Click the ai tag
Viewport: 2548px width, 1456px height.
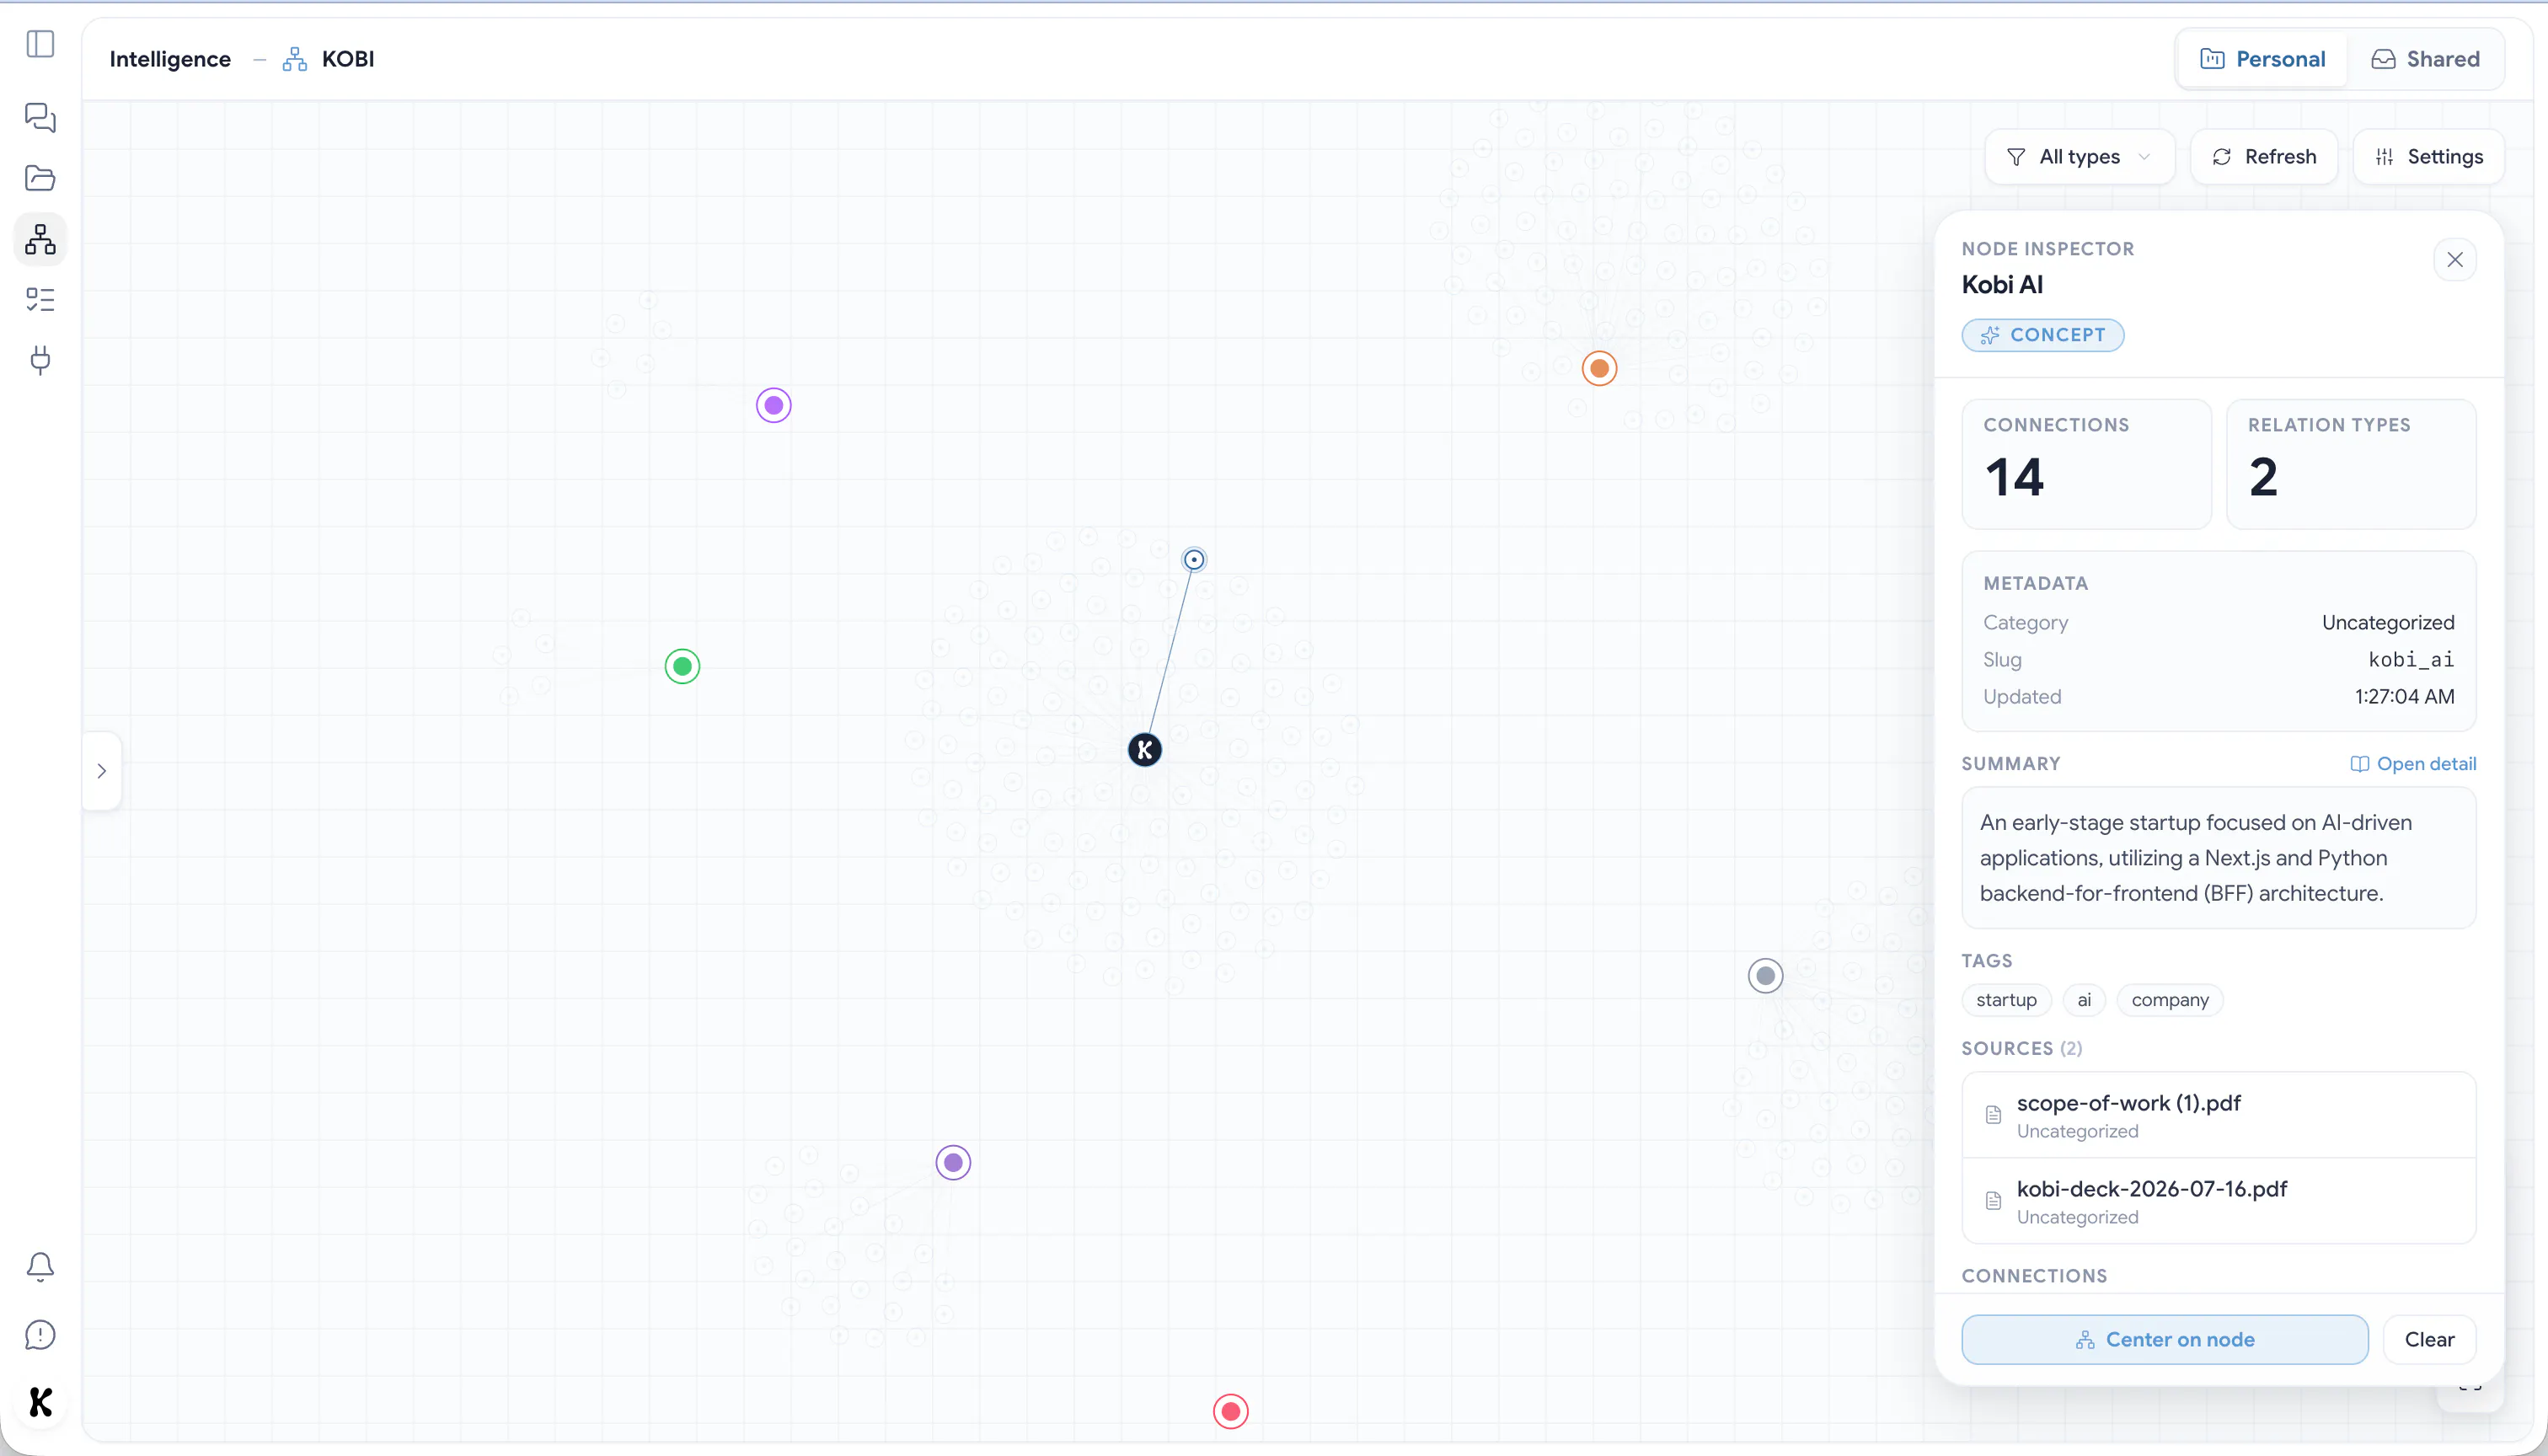[2084, 1000]
